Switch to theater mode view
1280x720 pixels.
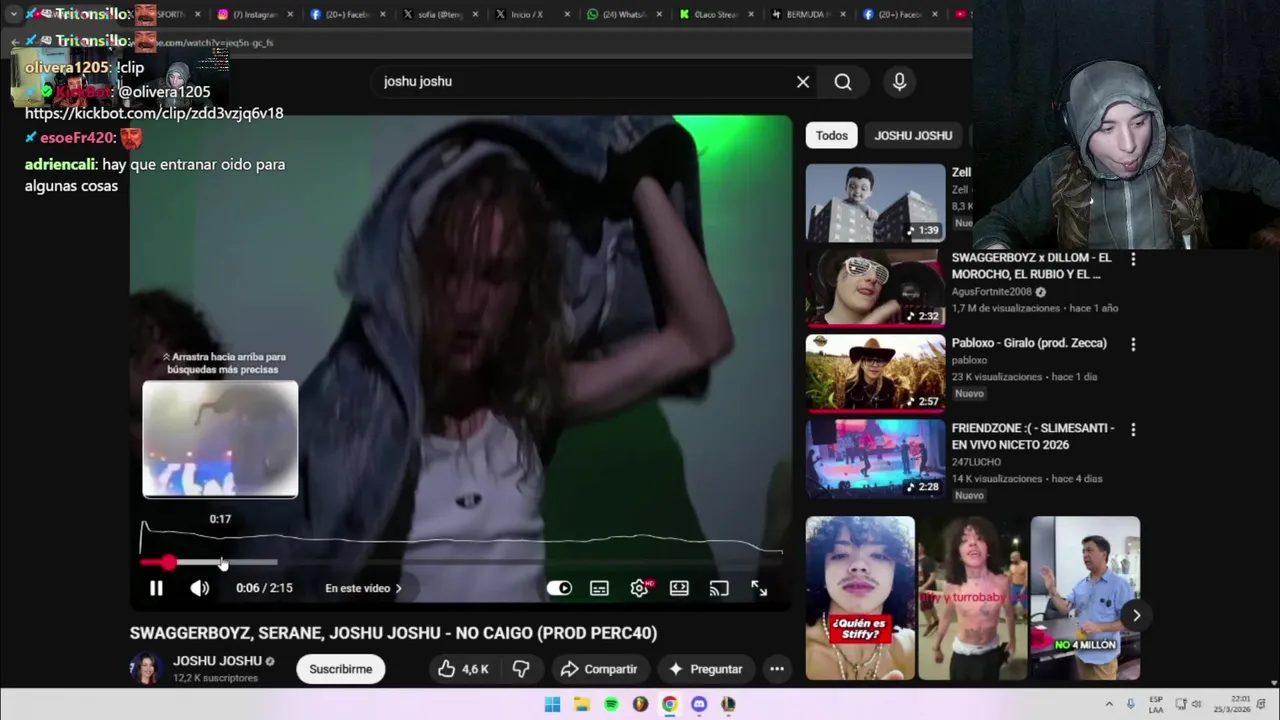(x=679, y=588)
